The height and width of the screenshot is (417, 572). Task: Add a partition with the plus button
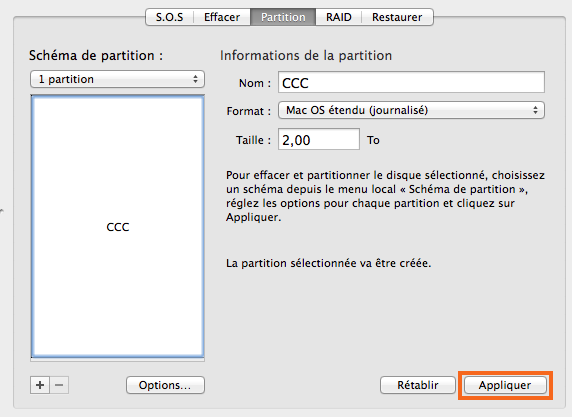[40, 385]
